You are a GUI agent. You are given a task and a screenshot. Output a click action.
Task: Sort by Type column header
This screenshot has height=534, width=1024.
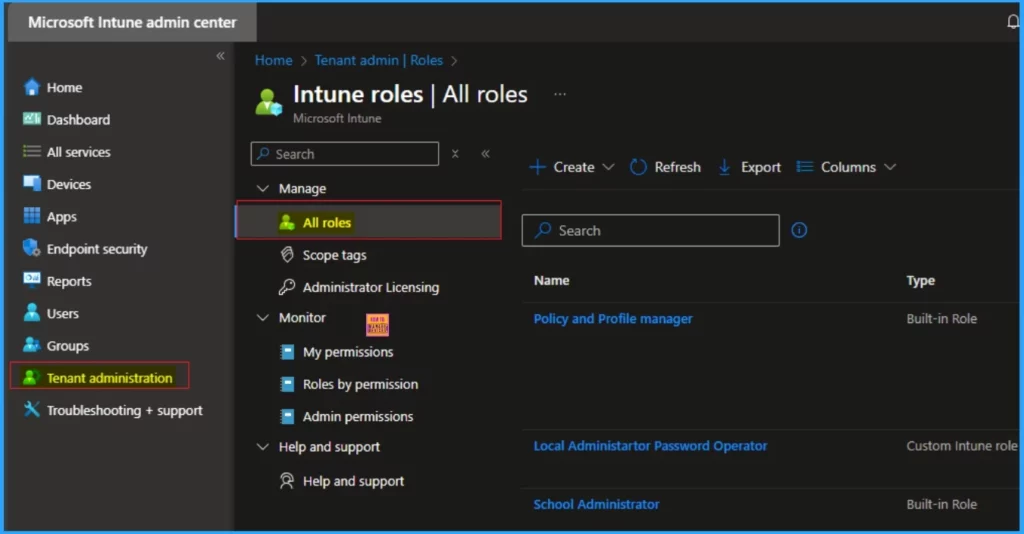pos(920,280)
